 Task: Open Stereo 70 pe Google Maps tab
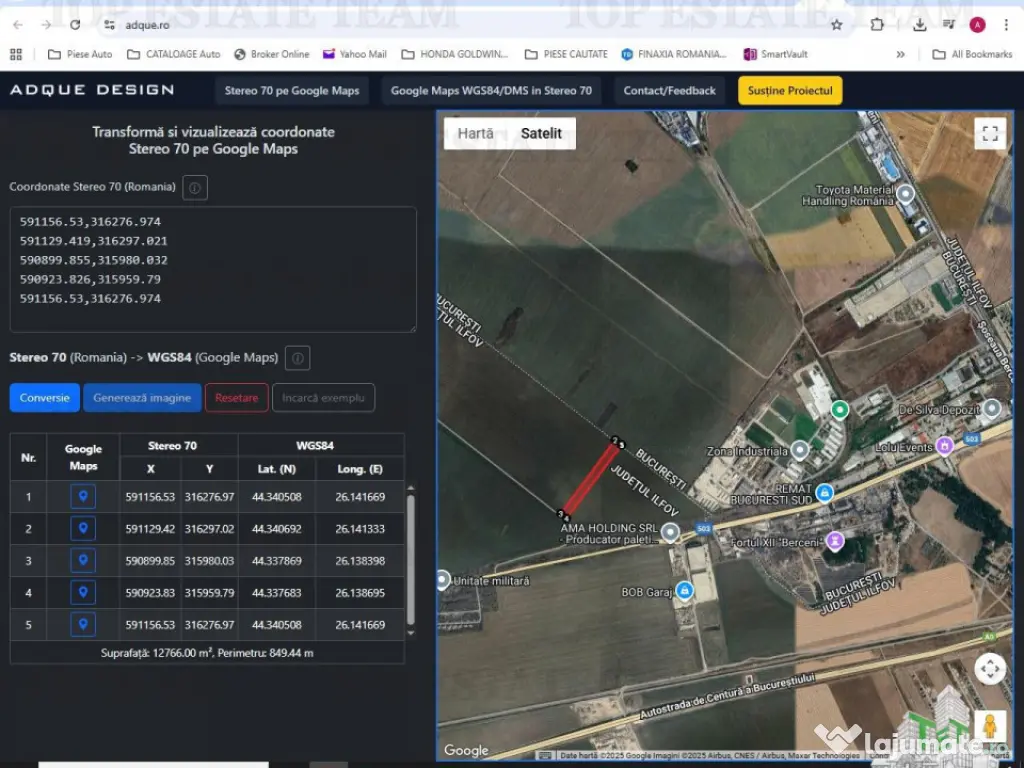[x=291, y=91]
